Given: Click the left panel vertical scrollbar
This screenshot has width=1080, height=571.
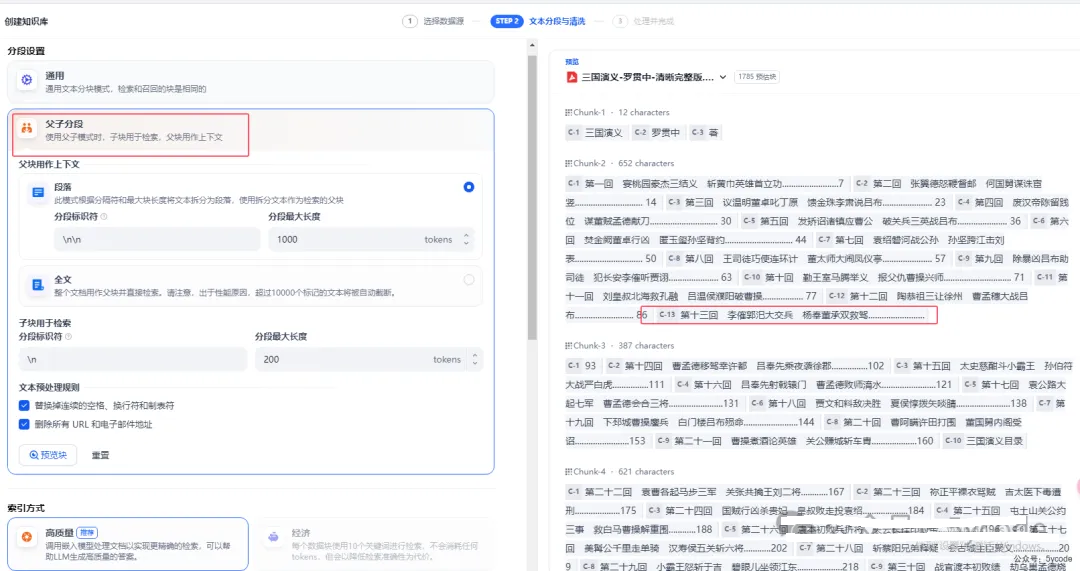Looking at the screenshot, I should click(x=532, y=198).
